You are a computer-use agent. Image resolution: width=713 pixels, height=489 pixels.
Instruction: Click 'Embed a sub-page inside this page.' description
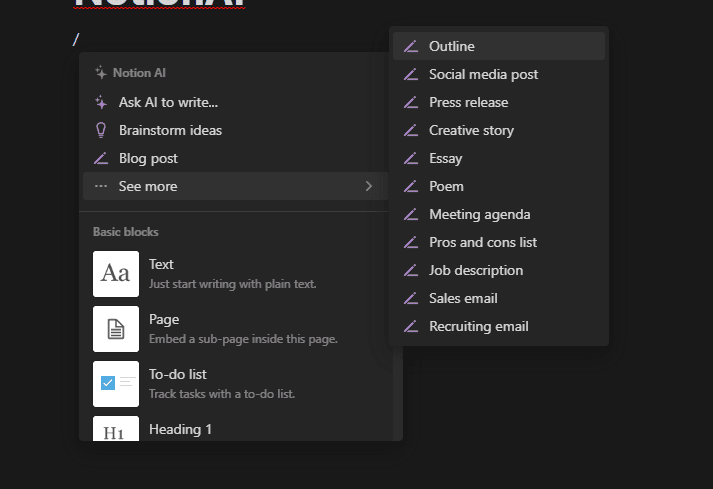243,339
